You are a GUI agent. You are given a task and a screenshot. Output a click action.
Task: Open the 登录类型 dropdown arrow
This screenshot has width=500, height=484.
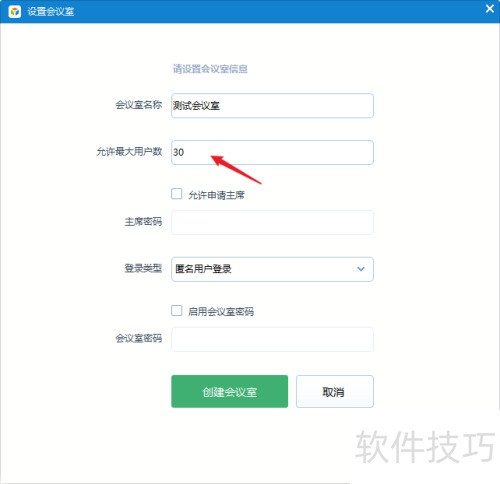click(361, 269)
